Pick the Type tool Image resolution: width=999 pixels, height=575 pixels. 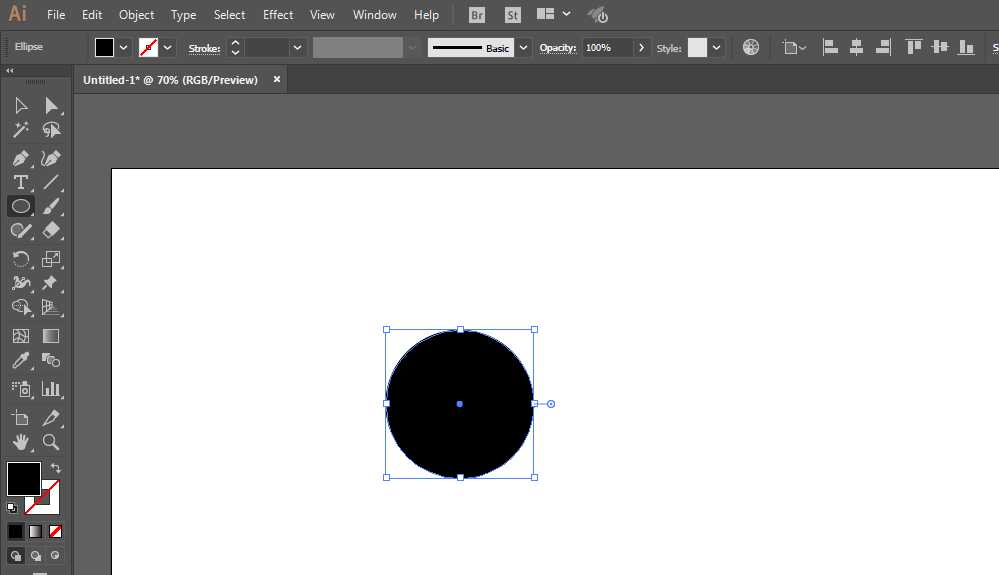(20, 182)
